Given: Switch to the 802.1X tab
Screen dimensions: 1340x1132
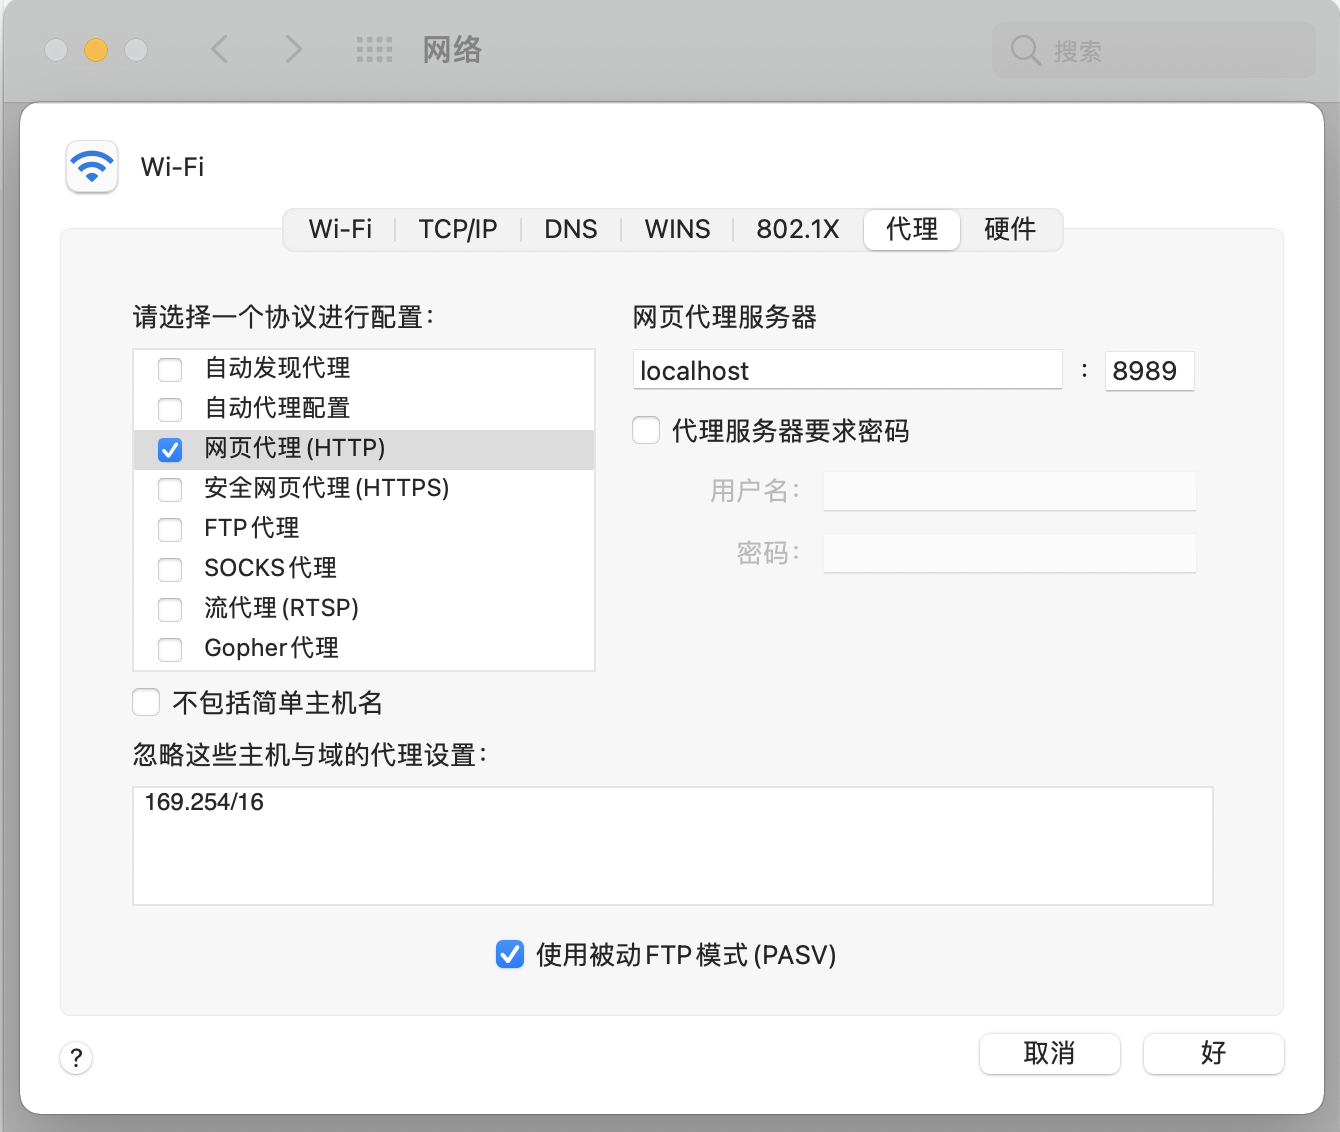Looking at the screenshot, I should 798,229.
